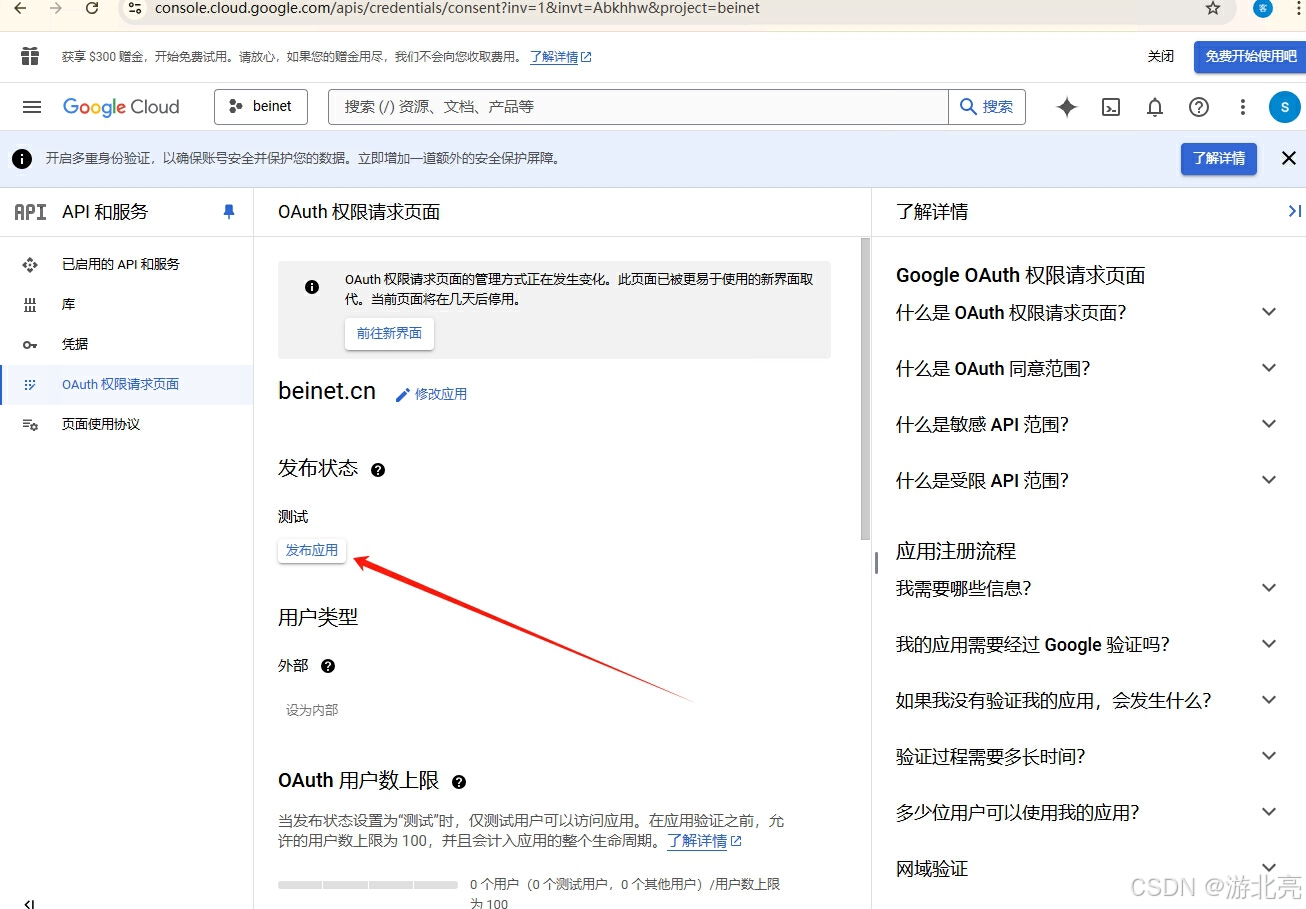This screenshot has width=1306, height=909.
Task: Open Gemini AI assistant sparkle icon
Action: pos(1067,107)
